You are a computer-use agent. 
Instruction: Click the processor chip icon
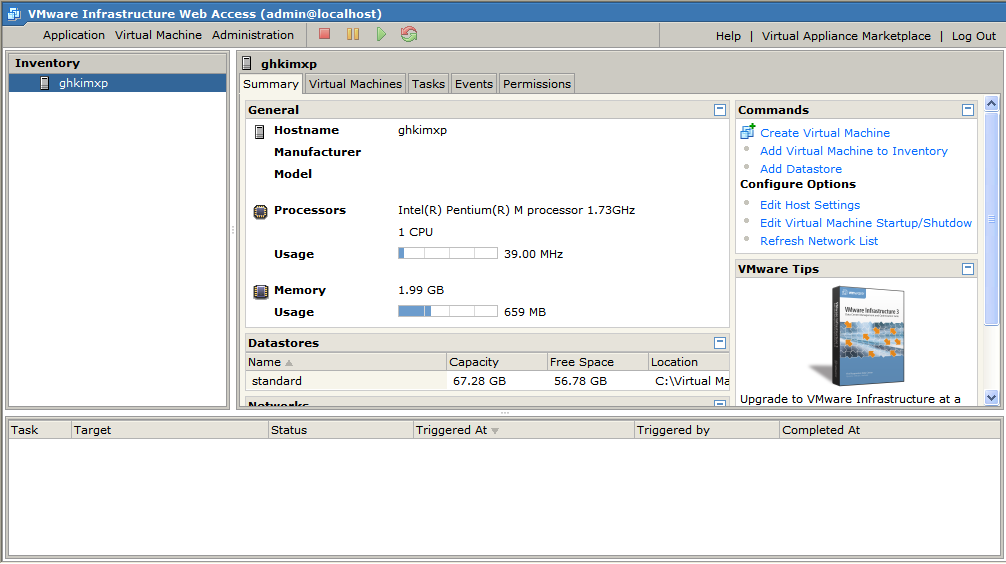pyautogui.click(x=260, y=211)
